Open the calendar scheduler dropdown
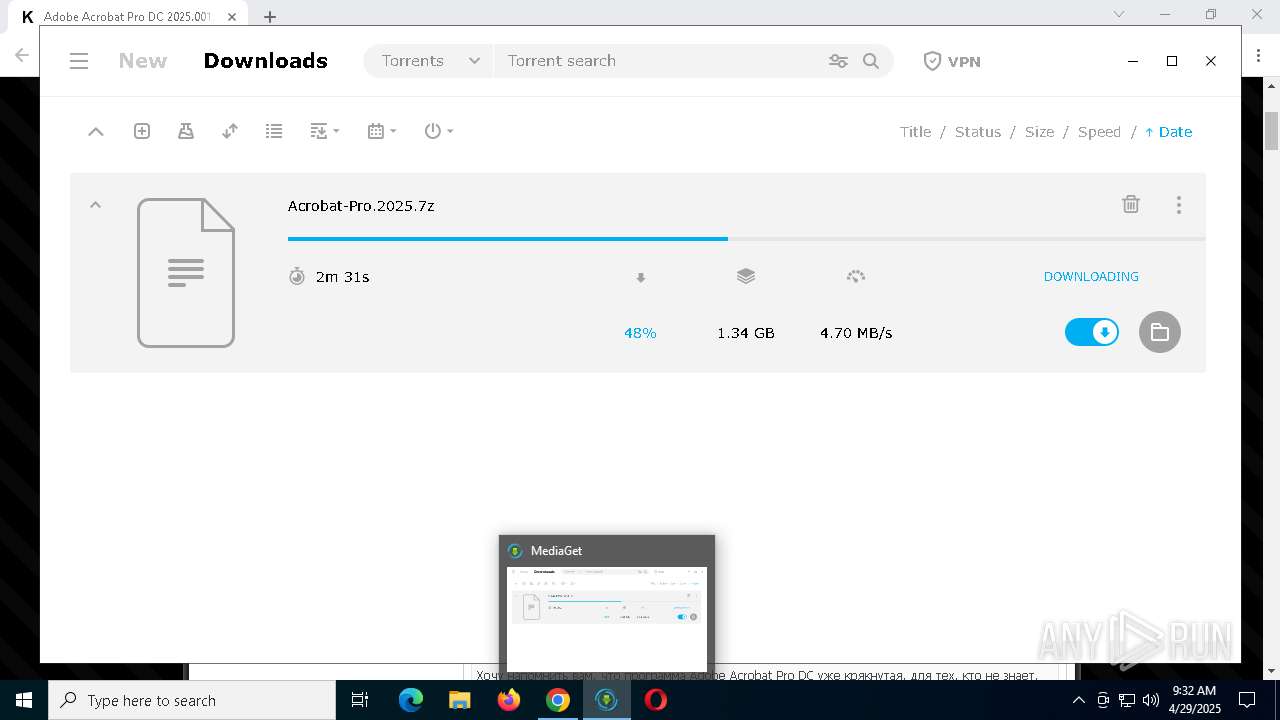This screenshot has width=1280, height=720. [382, 131]
